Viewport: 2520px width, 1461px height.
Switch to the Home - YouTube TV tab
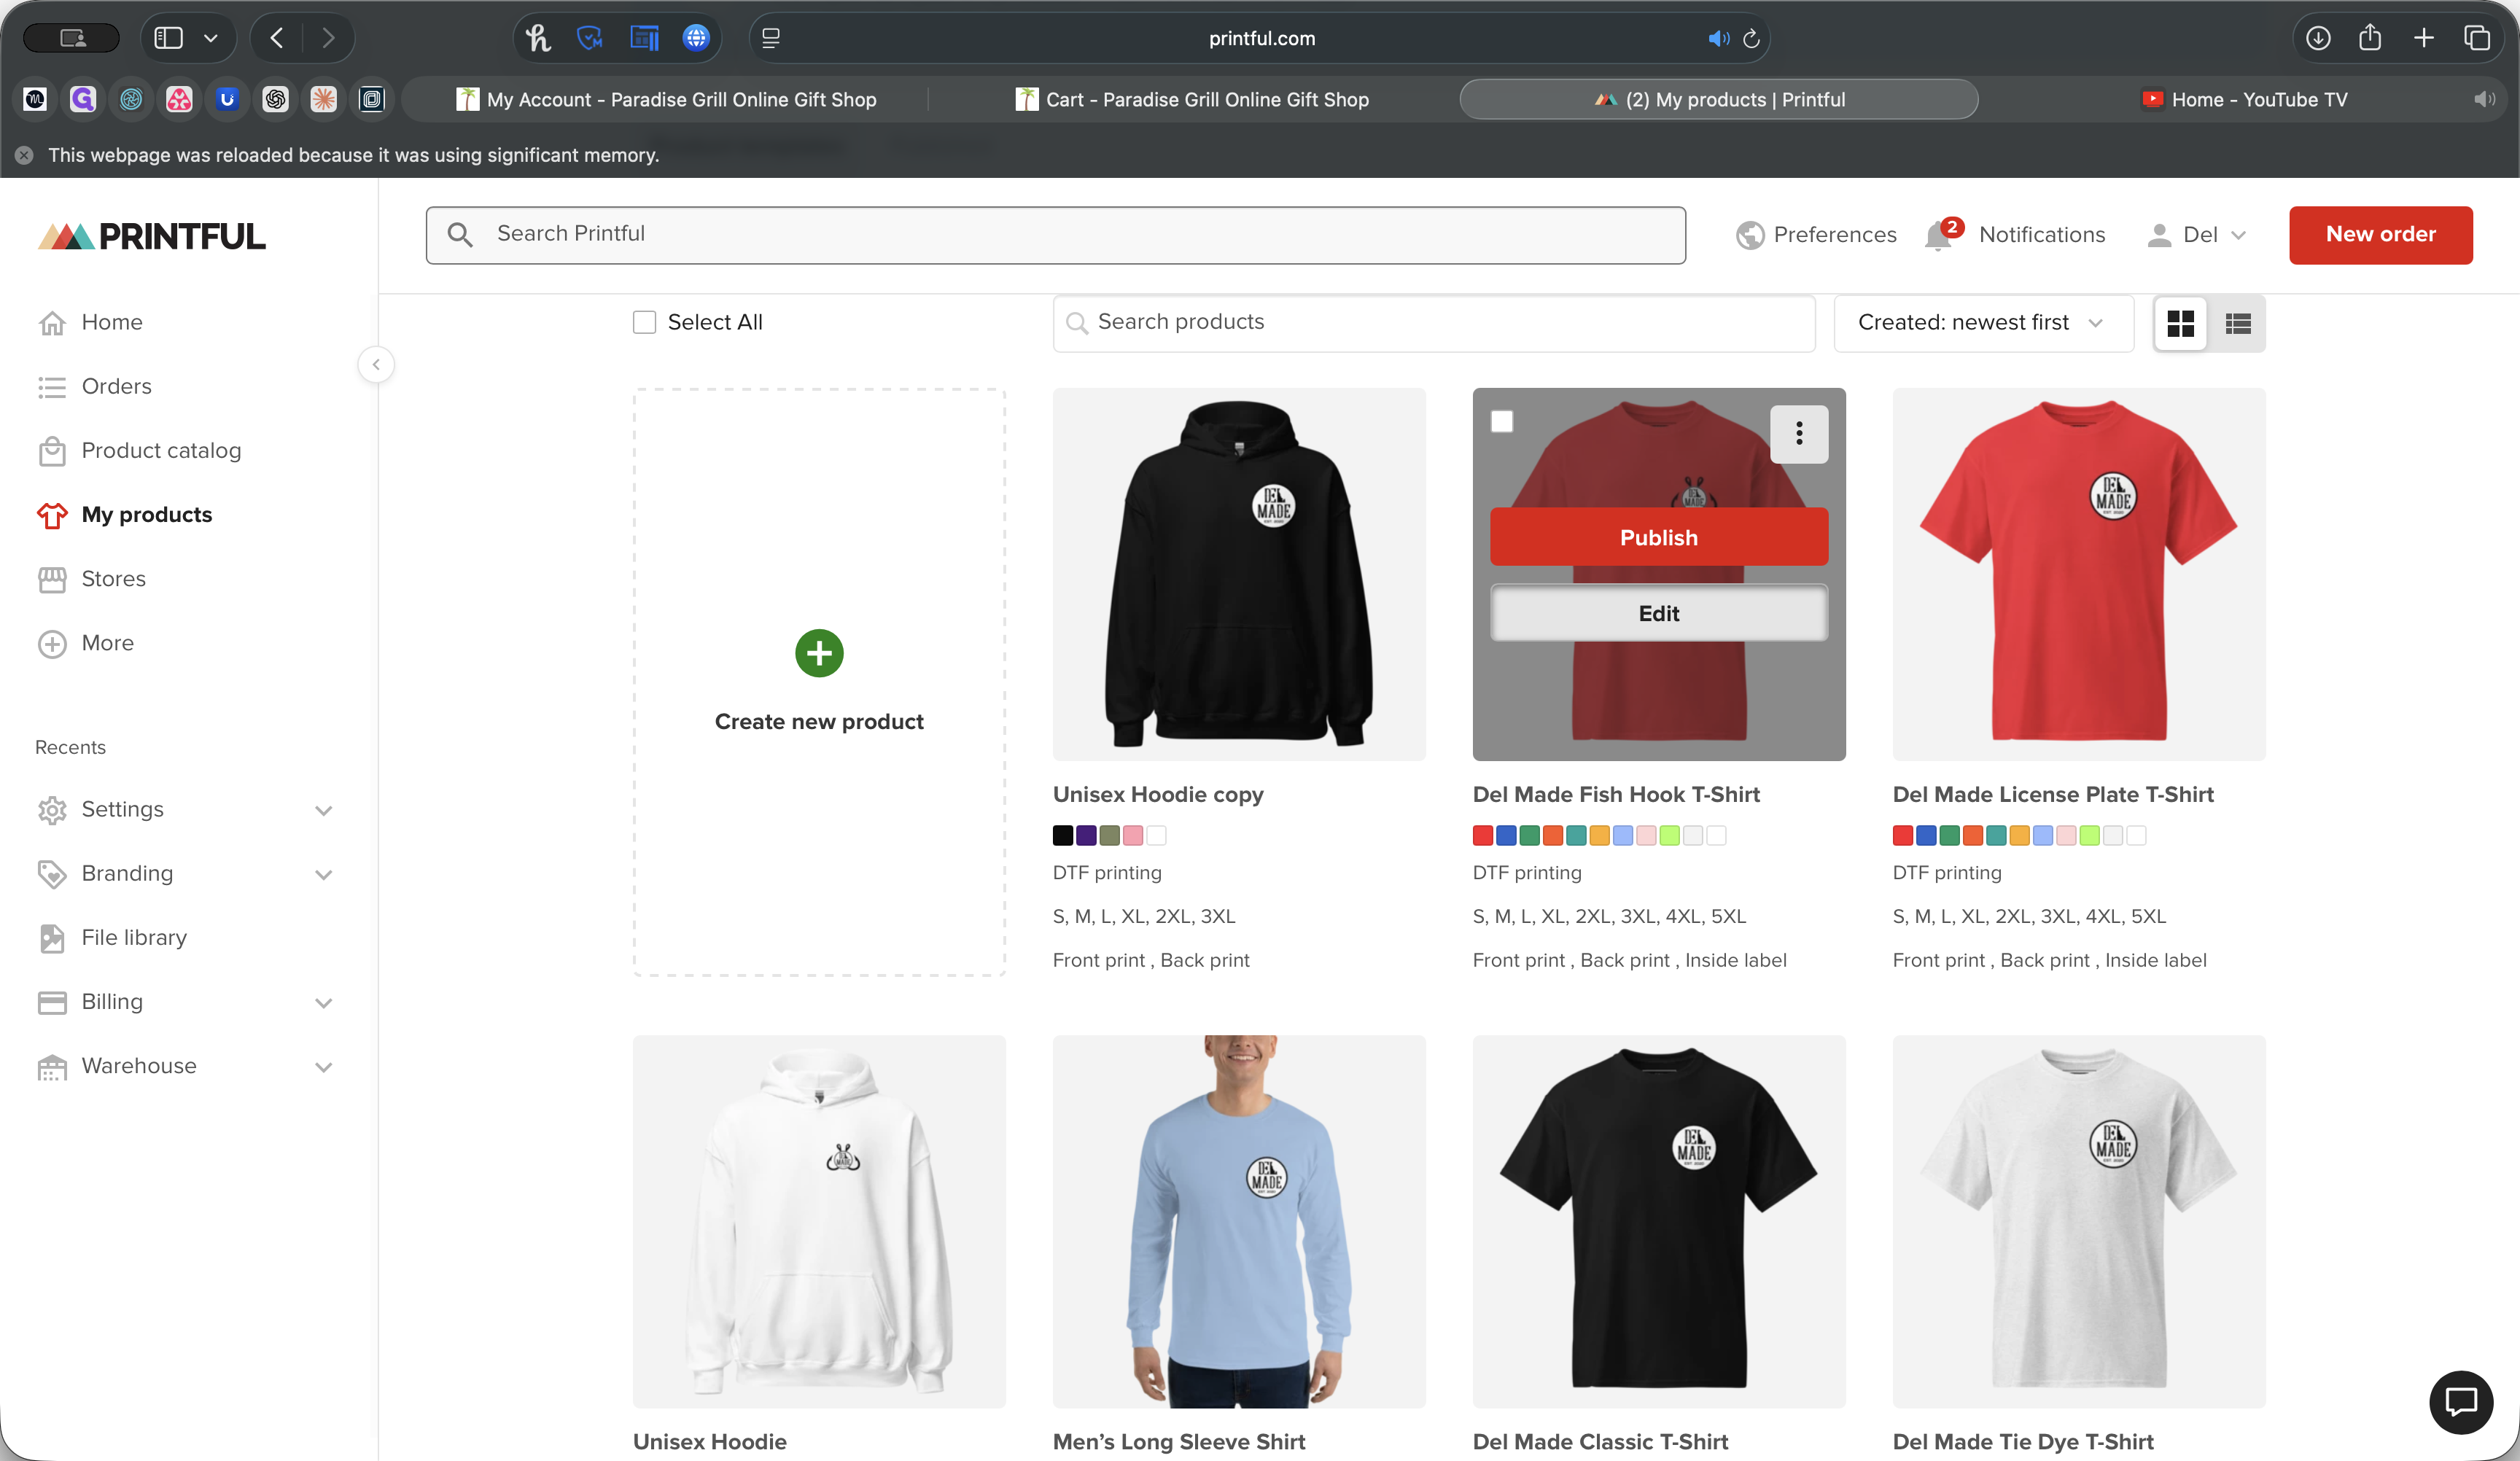pos(2258,99)
